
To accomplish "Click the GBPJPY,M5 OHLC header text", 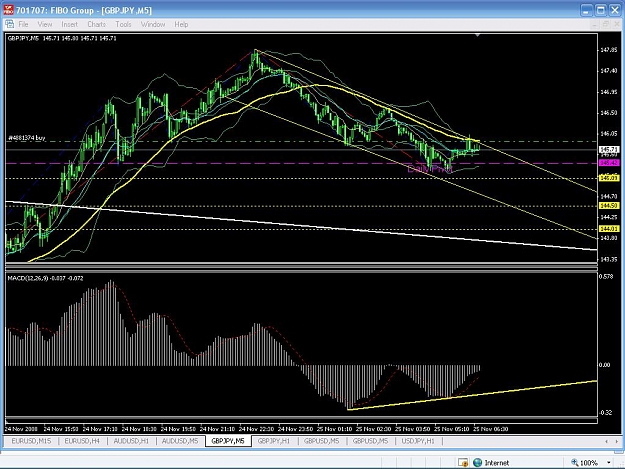I will click(x=62, y=38).
